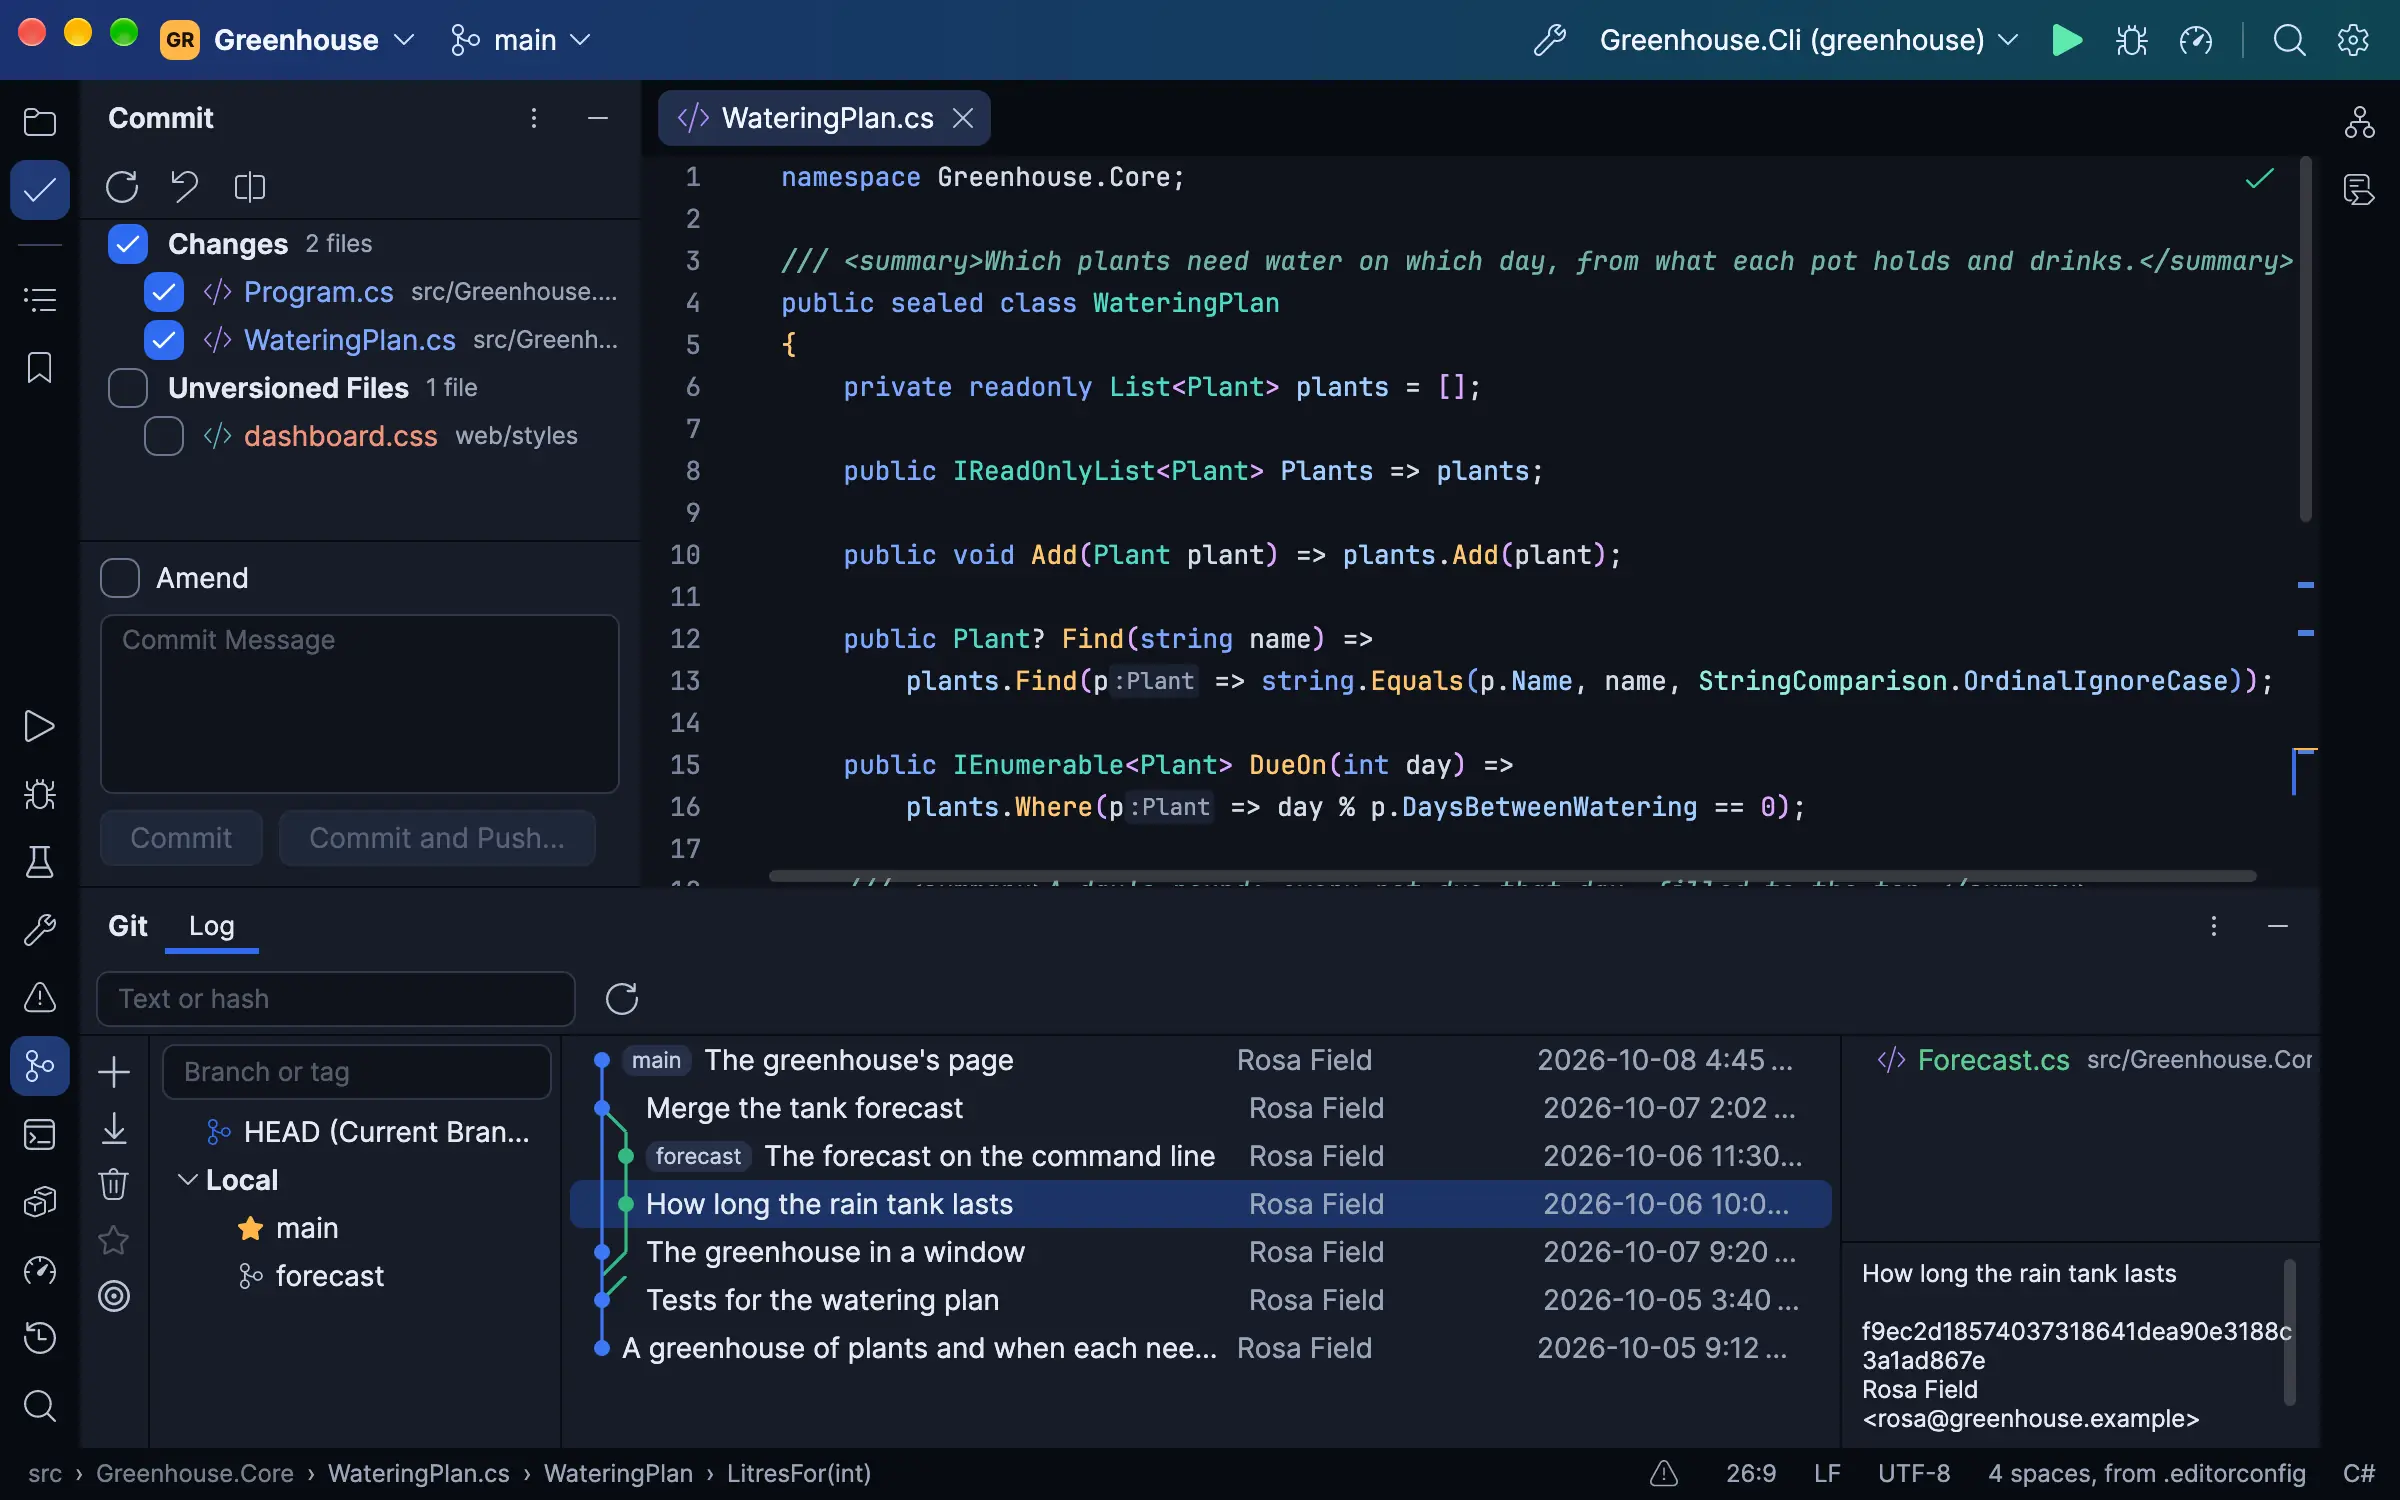The image size is (2400, 1500).
Task: Click the Rollback changes icon
Action: click(185, 187)
